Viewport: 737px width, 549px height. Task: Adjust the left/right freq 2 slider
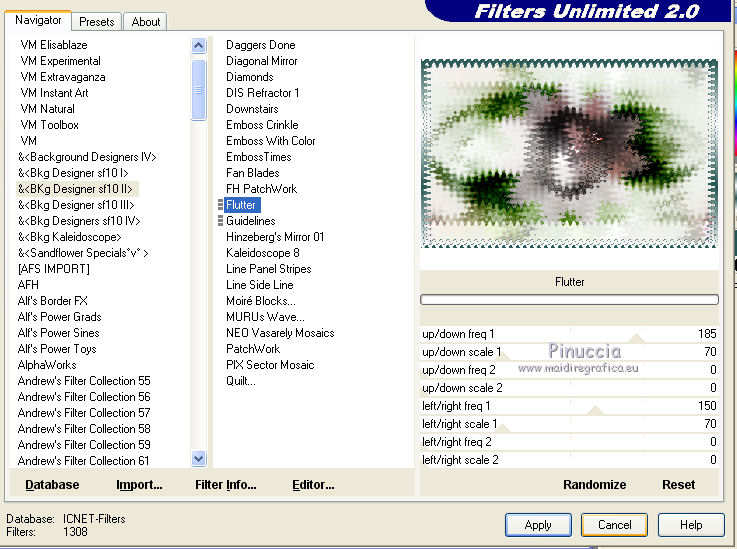[x=569, y=442]
